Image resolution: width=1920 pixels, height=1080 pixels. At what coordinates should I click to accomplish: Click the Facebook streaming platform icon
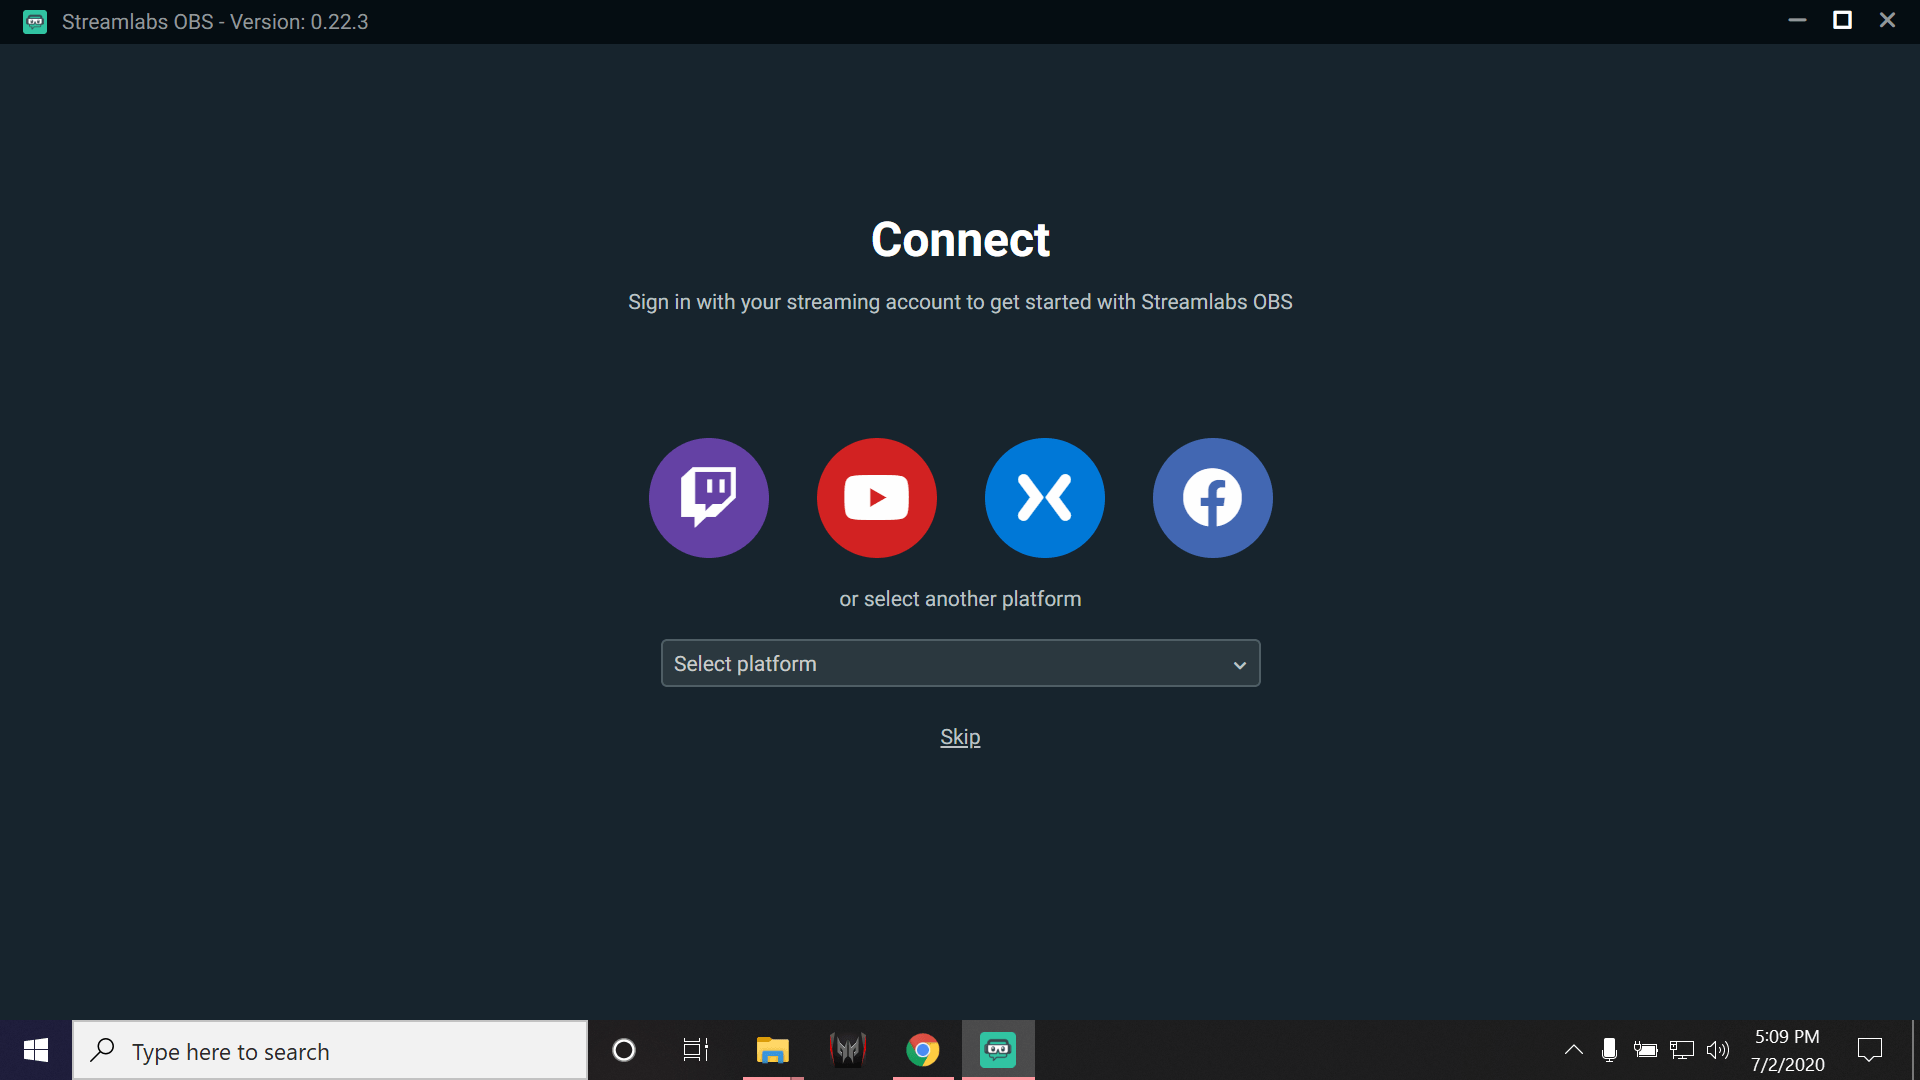[x=1212, y=498]
